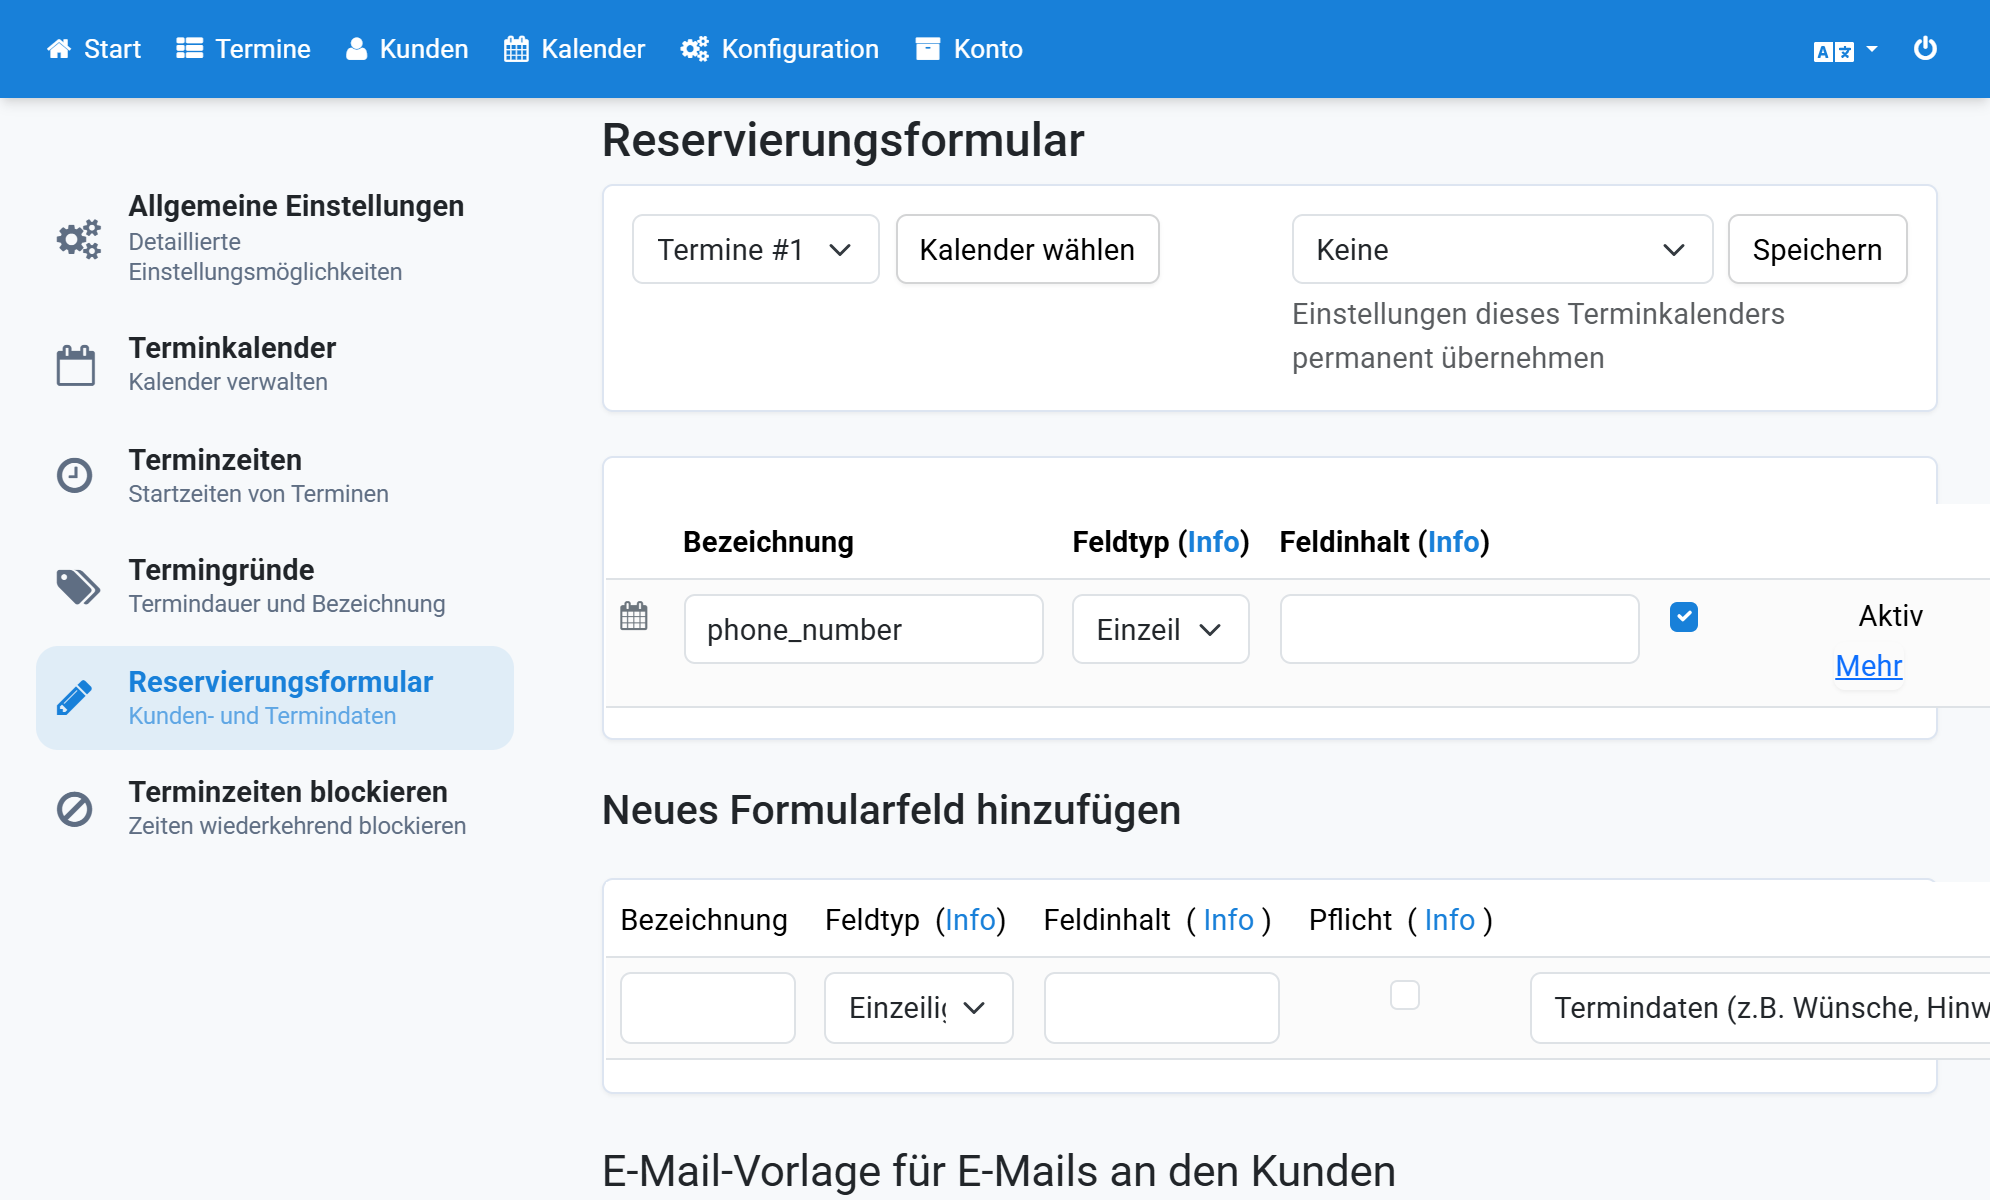
Task: Open Termingründe in the sidebar
Action: 275,586
